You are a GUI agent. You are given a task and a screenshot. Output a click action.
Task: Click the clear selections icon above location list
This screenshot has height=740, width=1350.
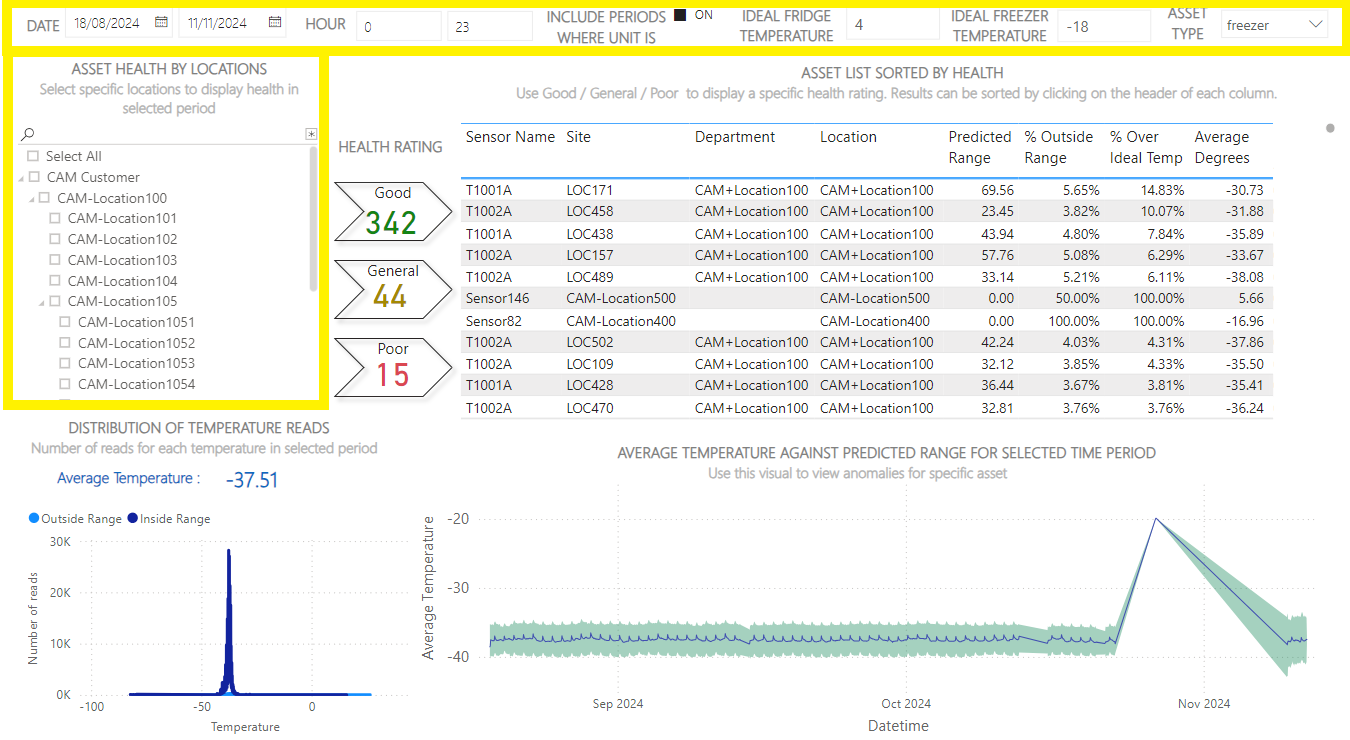311,134
